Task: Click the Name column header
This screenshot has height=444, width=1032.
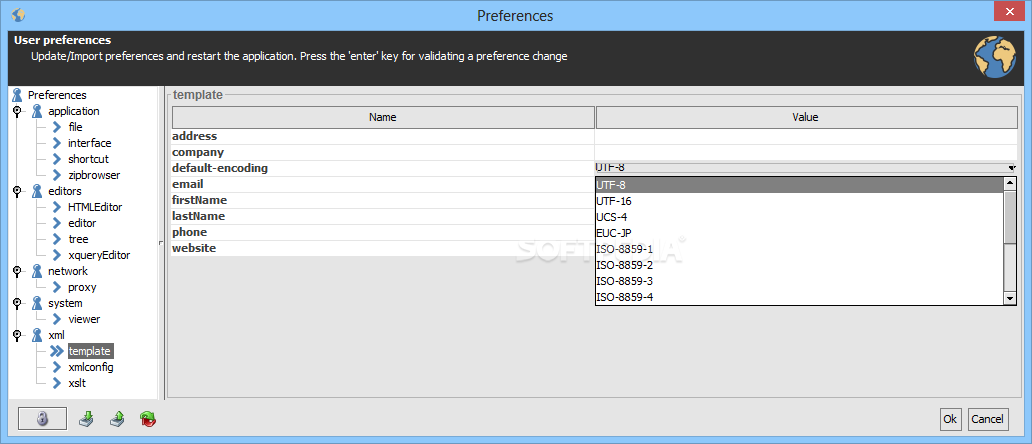Action: pos(382,117)
